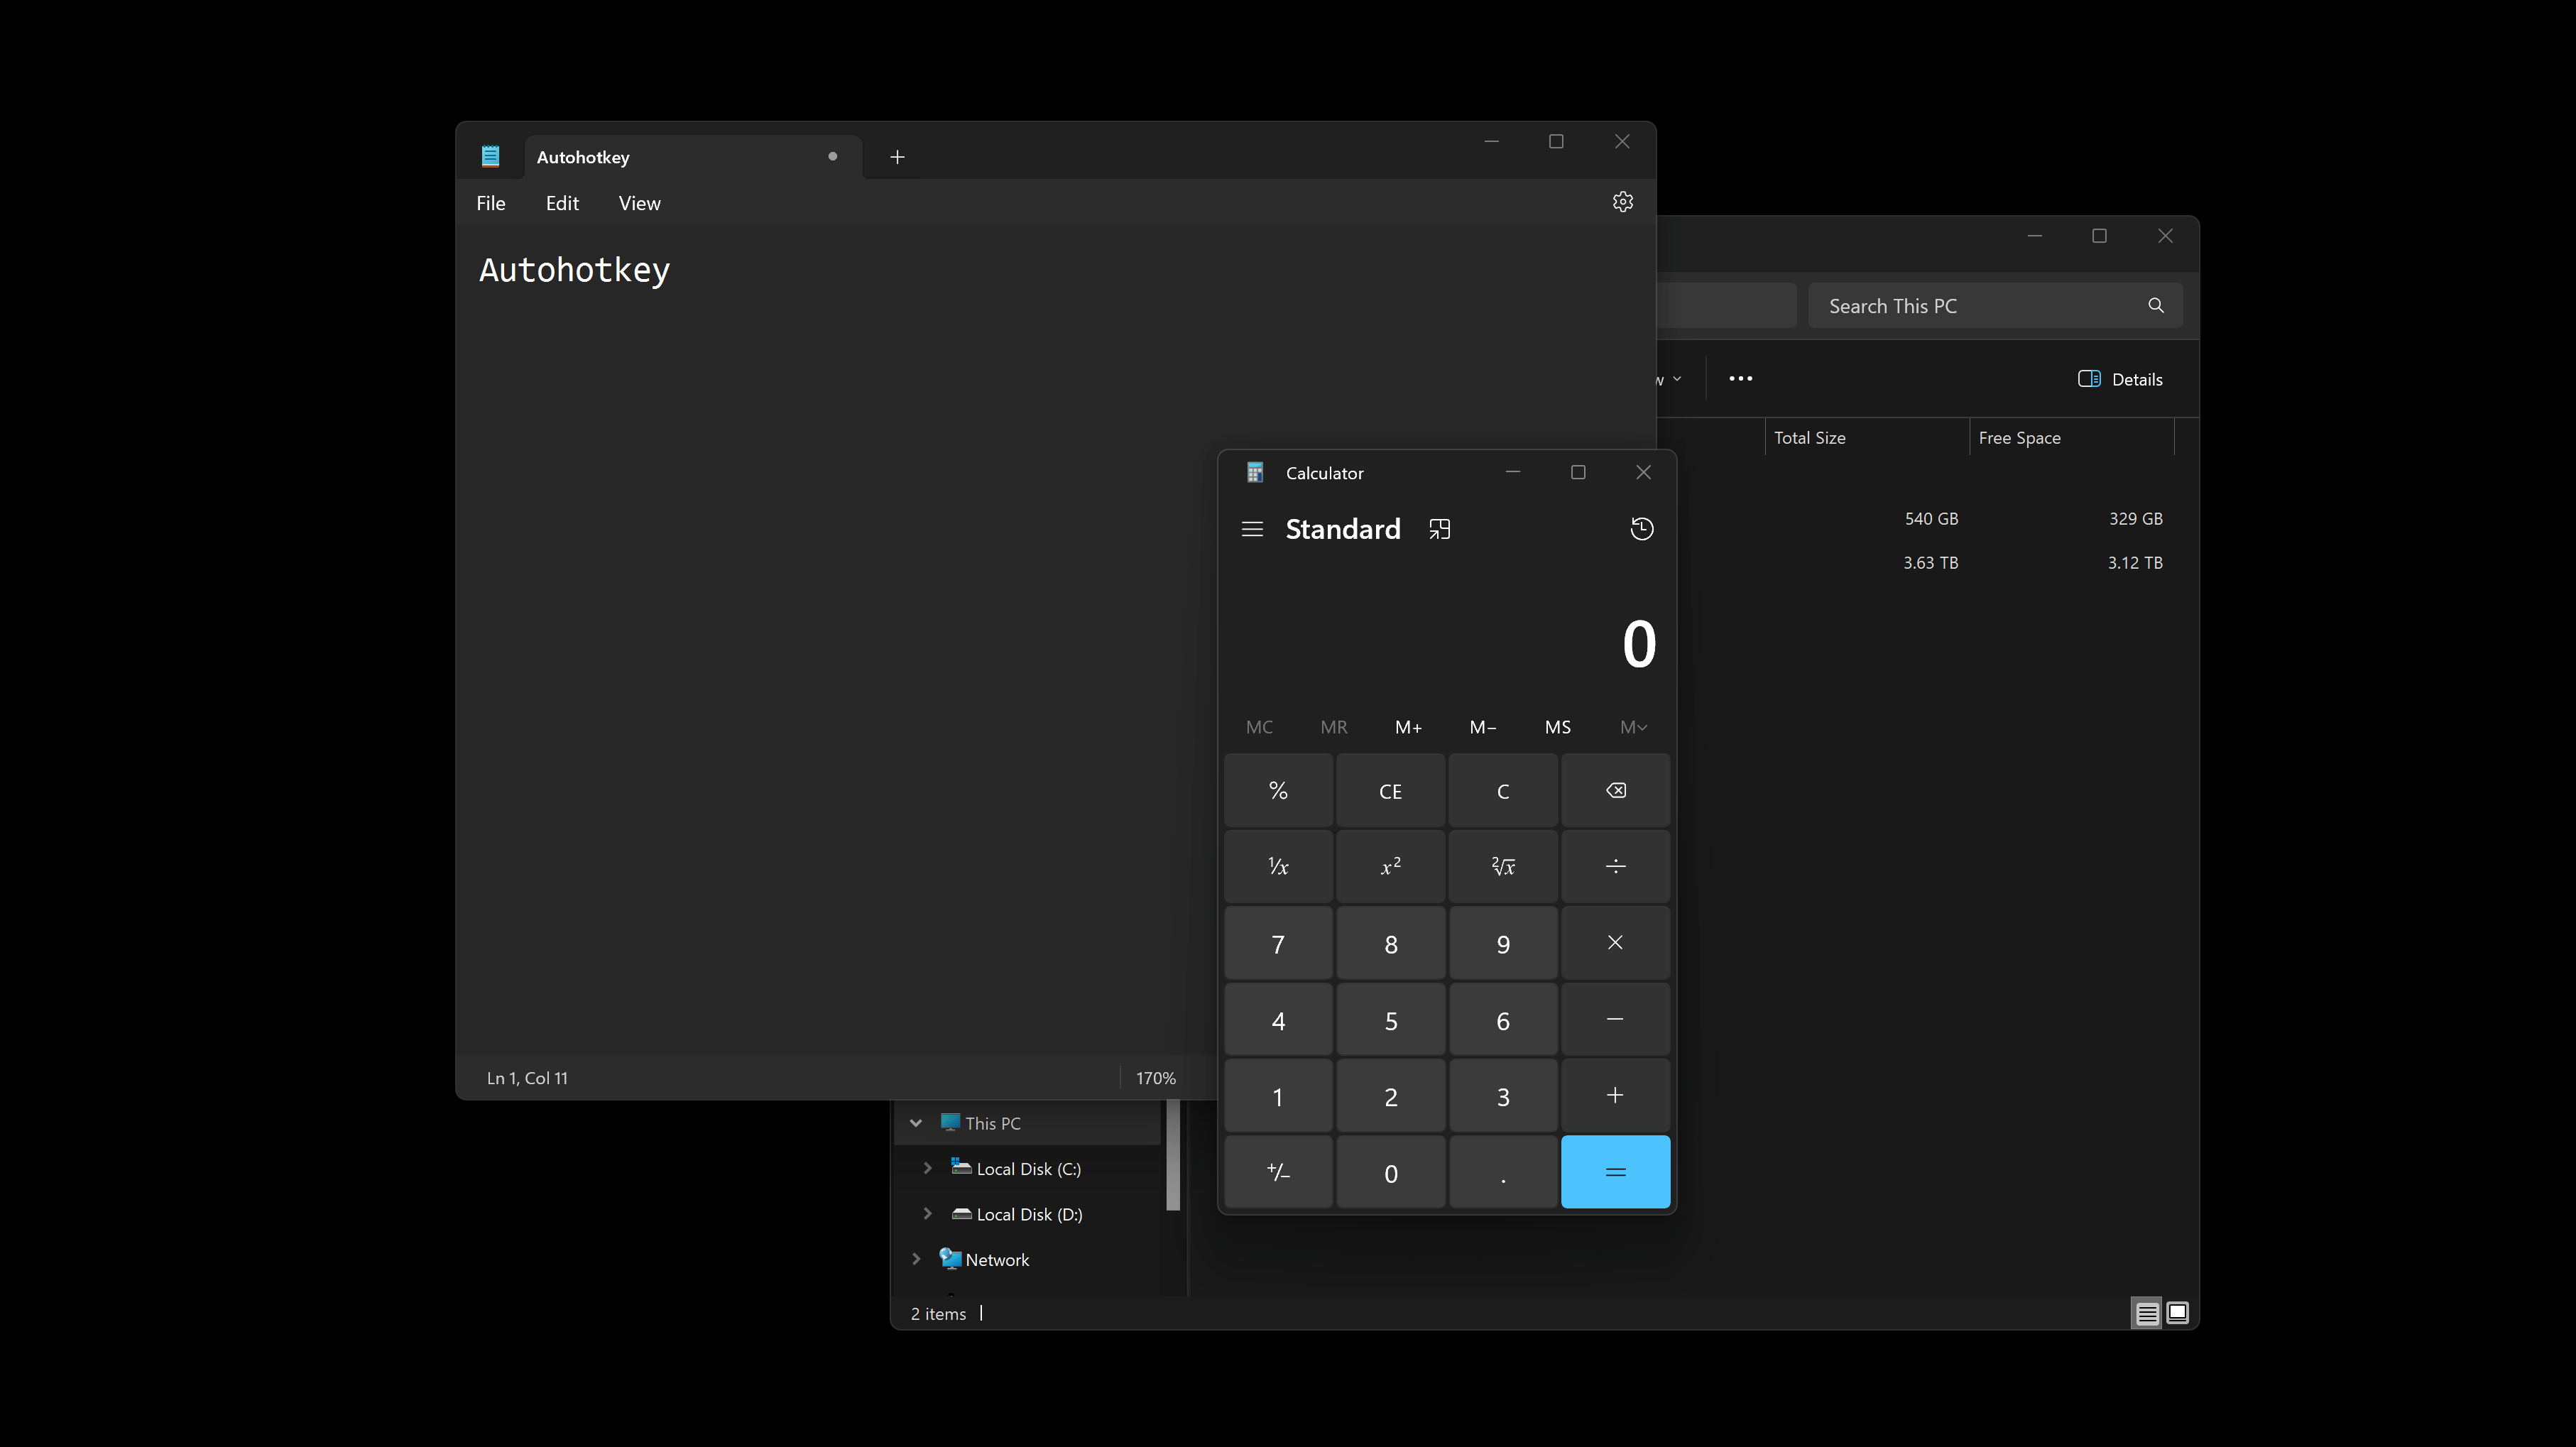This screenshot has width=2576, height=1447.
Task: Click the Calculator M+ memory button
Action: (1408, 727)
